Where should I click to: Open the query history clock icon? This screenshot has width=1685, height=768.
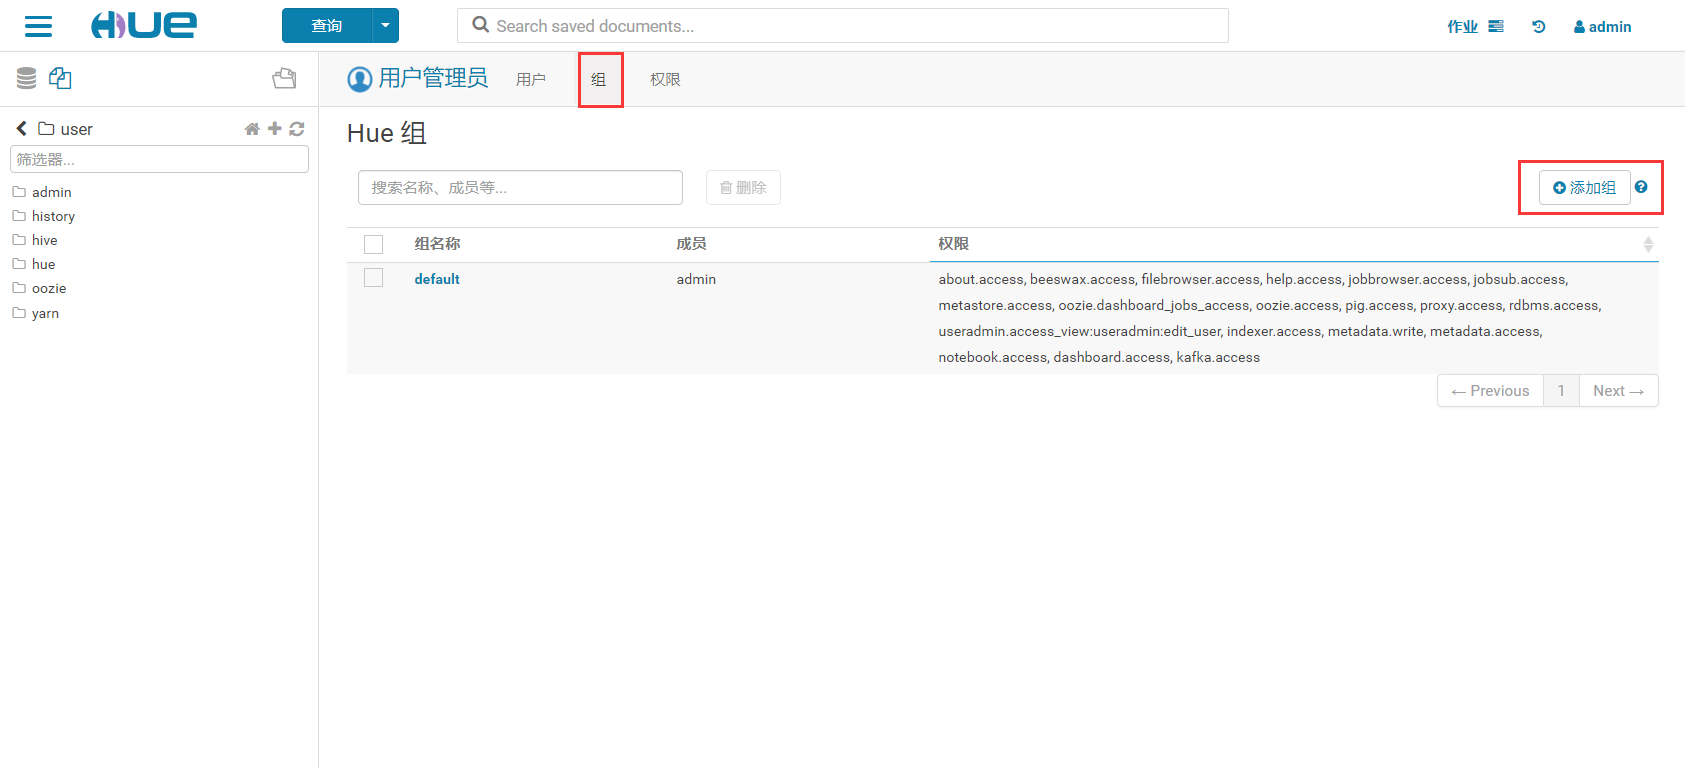pos(1539,27)
